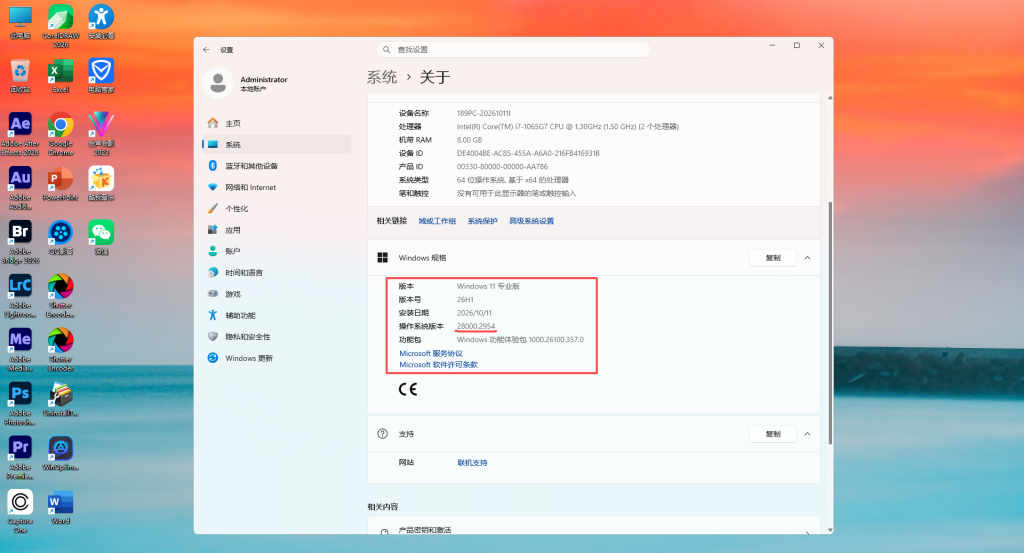Open 应用 settings page
1024x553 pixels.
tap(277, 230)
